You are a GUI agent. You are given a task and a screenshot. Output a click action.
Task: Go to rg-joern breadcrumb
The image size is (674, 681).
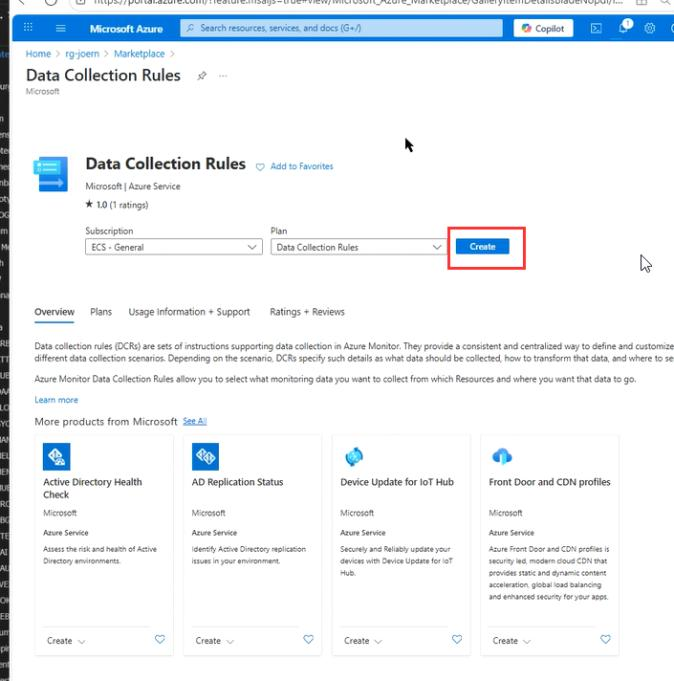pos(82,54)
